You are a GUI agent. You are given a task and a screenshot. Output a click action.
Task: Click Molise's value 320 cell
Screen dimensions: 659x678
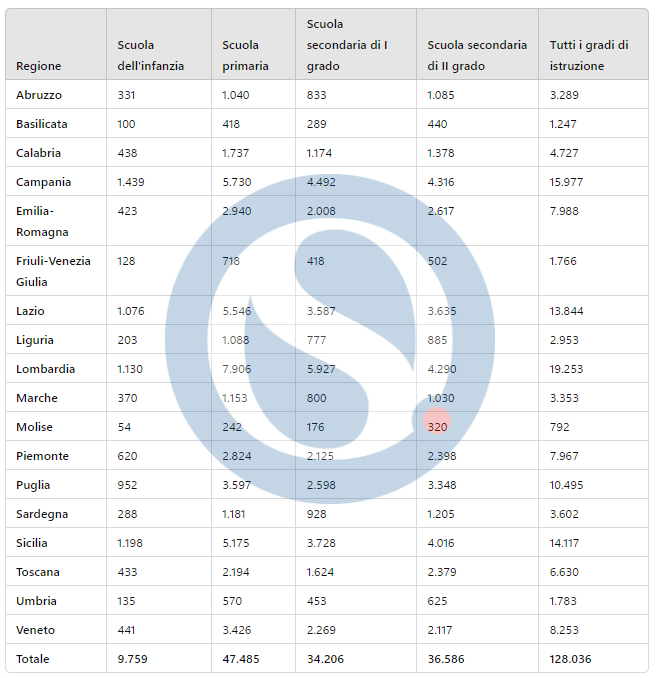437,427
